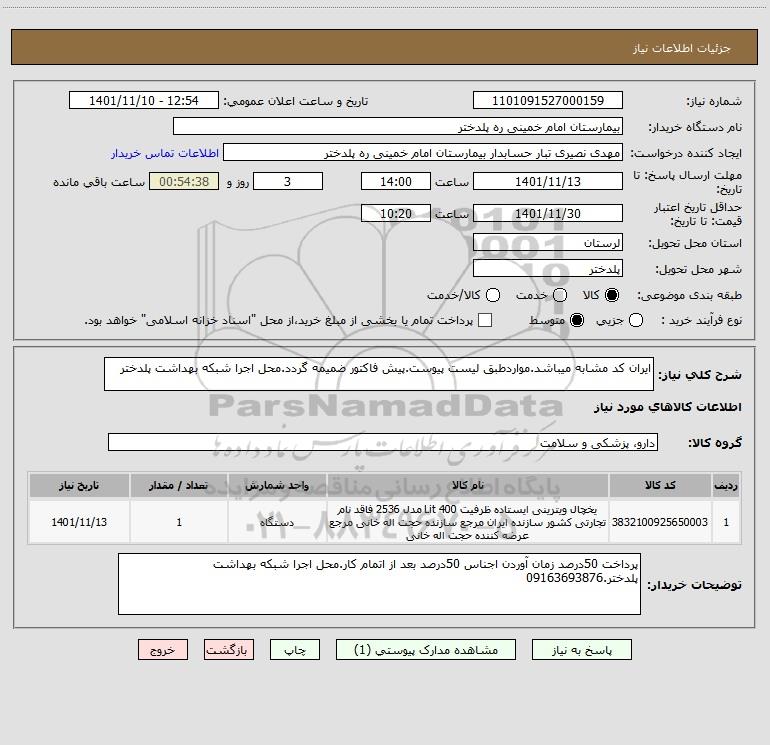Choose متوسط purchase process radio
770x745 pixels.
pos(577,320)
